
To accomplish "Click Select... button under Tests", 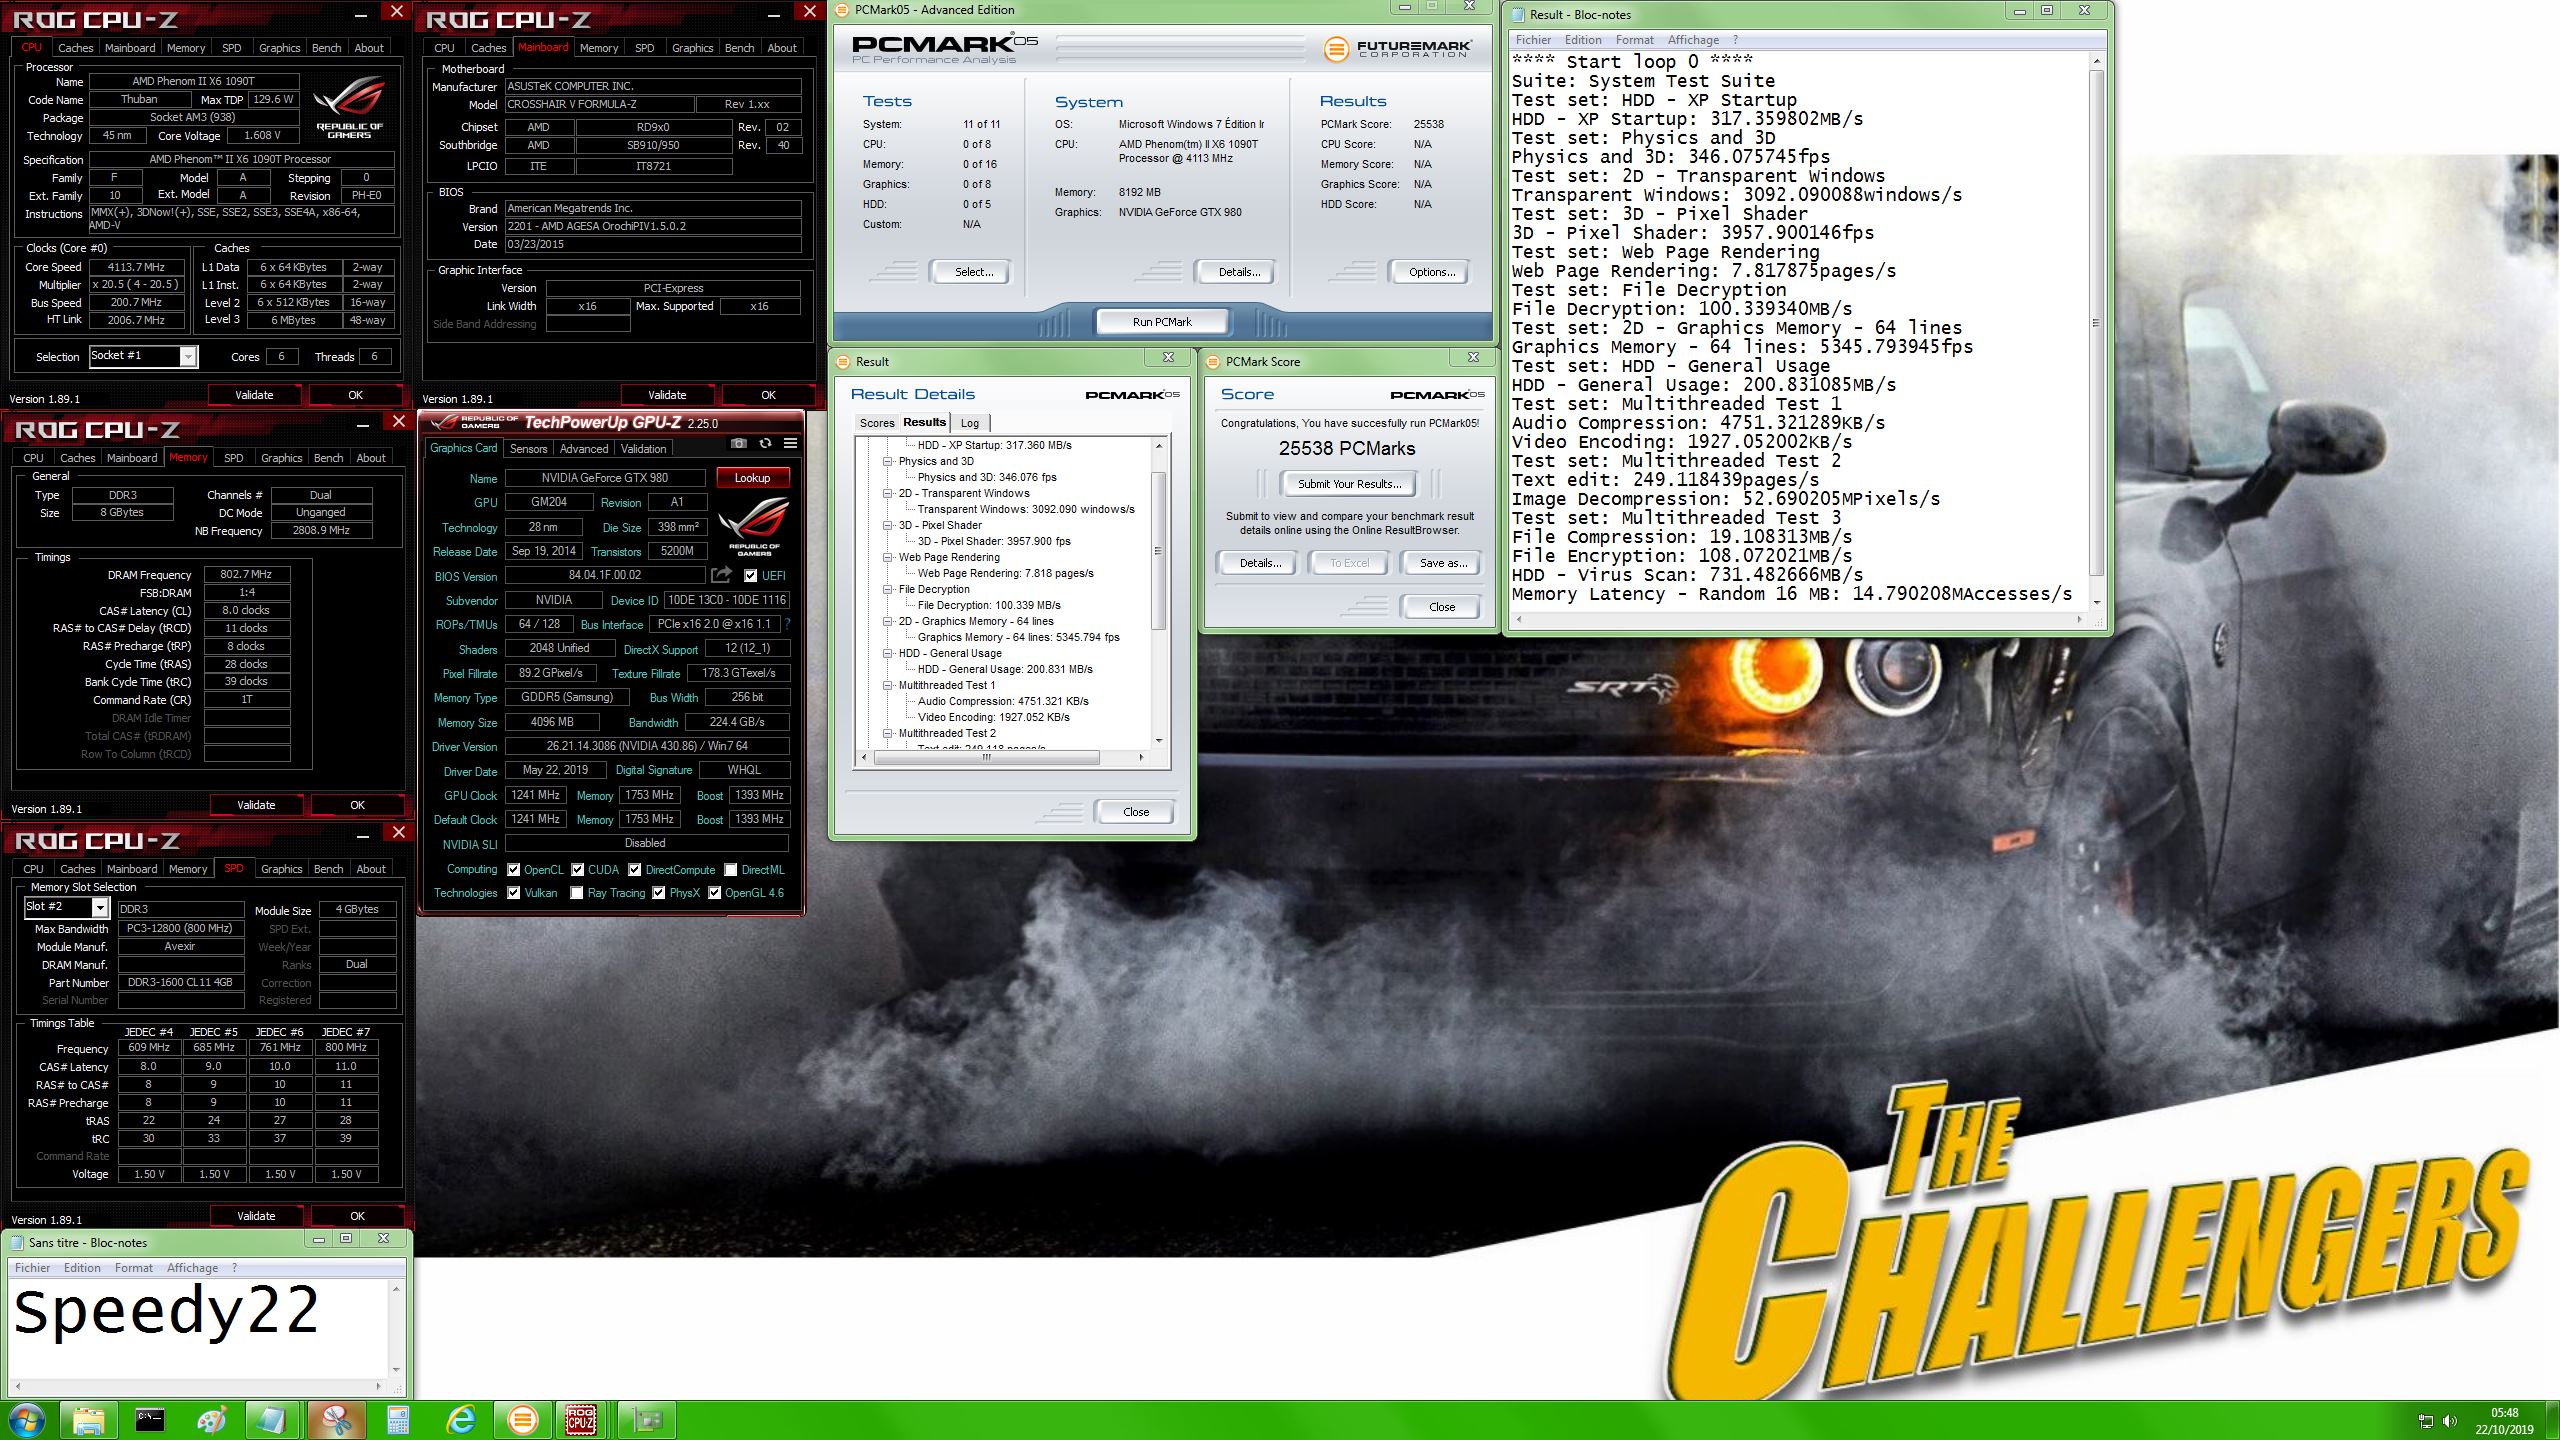I will point(973,272).
